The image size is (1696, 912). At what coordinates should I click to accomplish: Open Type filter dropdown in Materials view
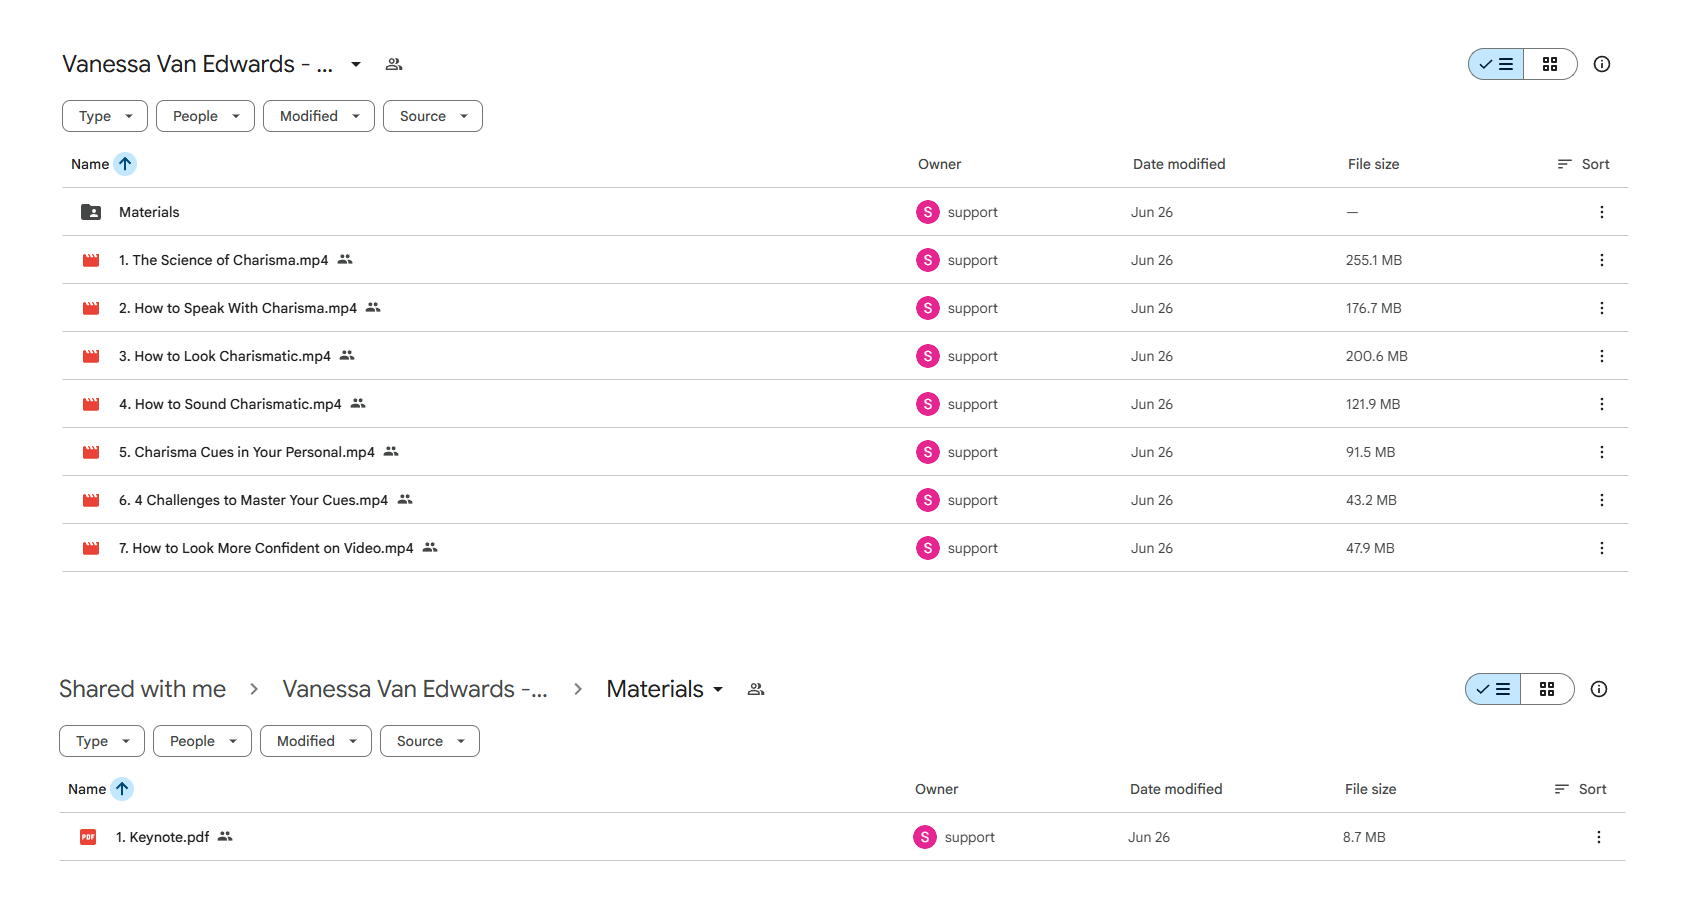[102, 741]
